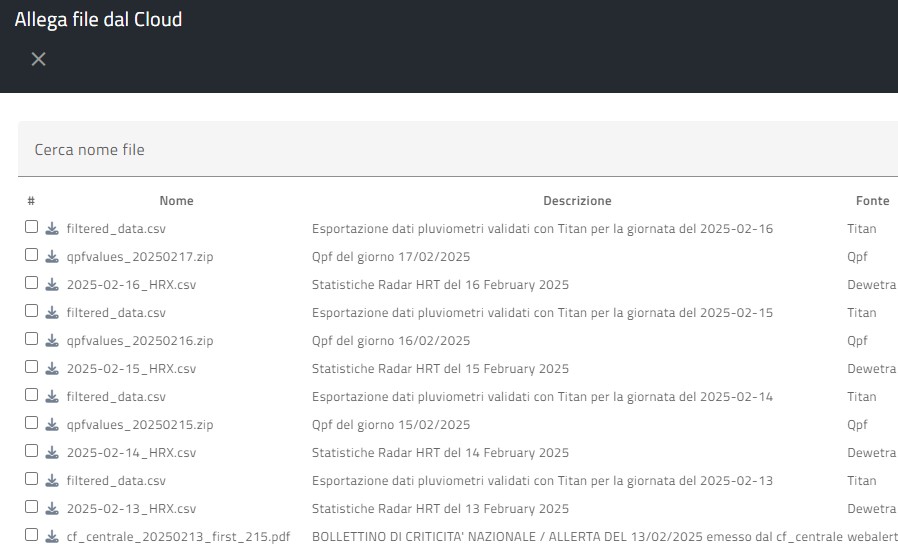Download cf_centrale_20250213_first_215.pdf bulletin
The height and width of the screenshot is (547, 898).
52,537
